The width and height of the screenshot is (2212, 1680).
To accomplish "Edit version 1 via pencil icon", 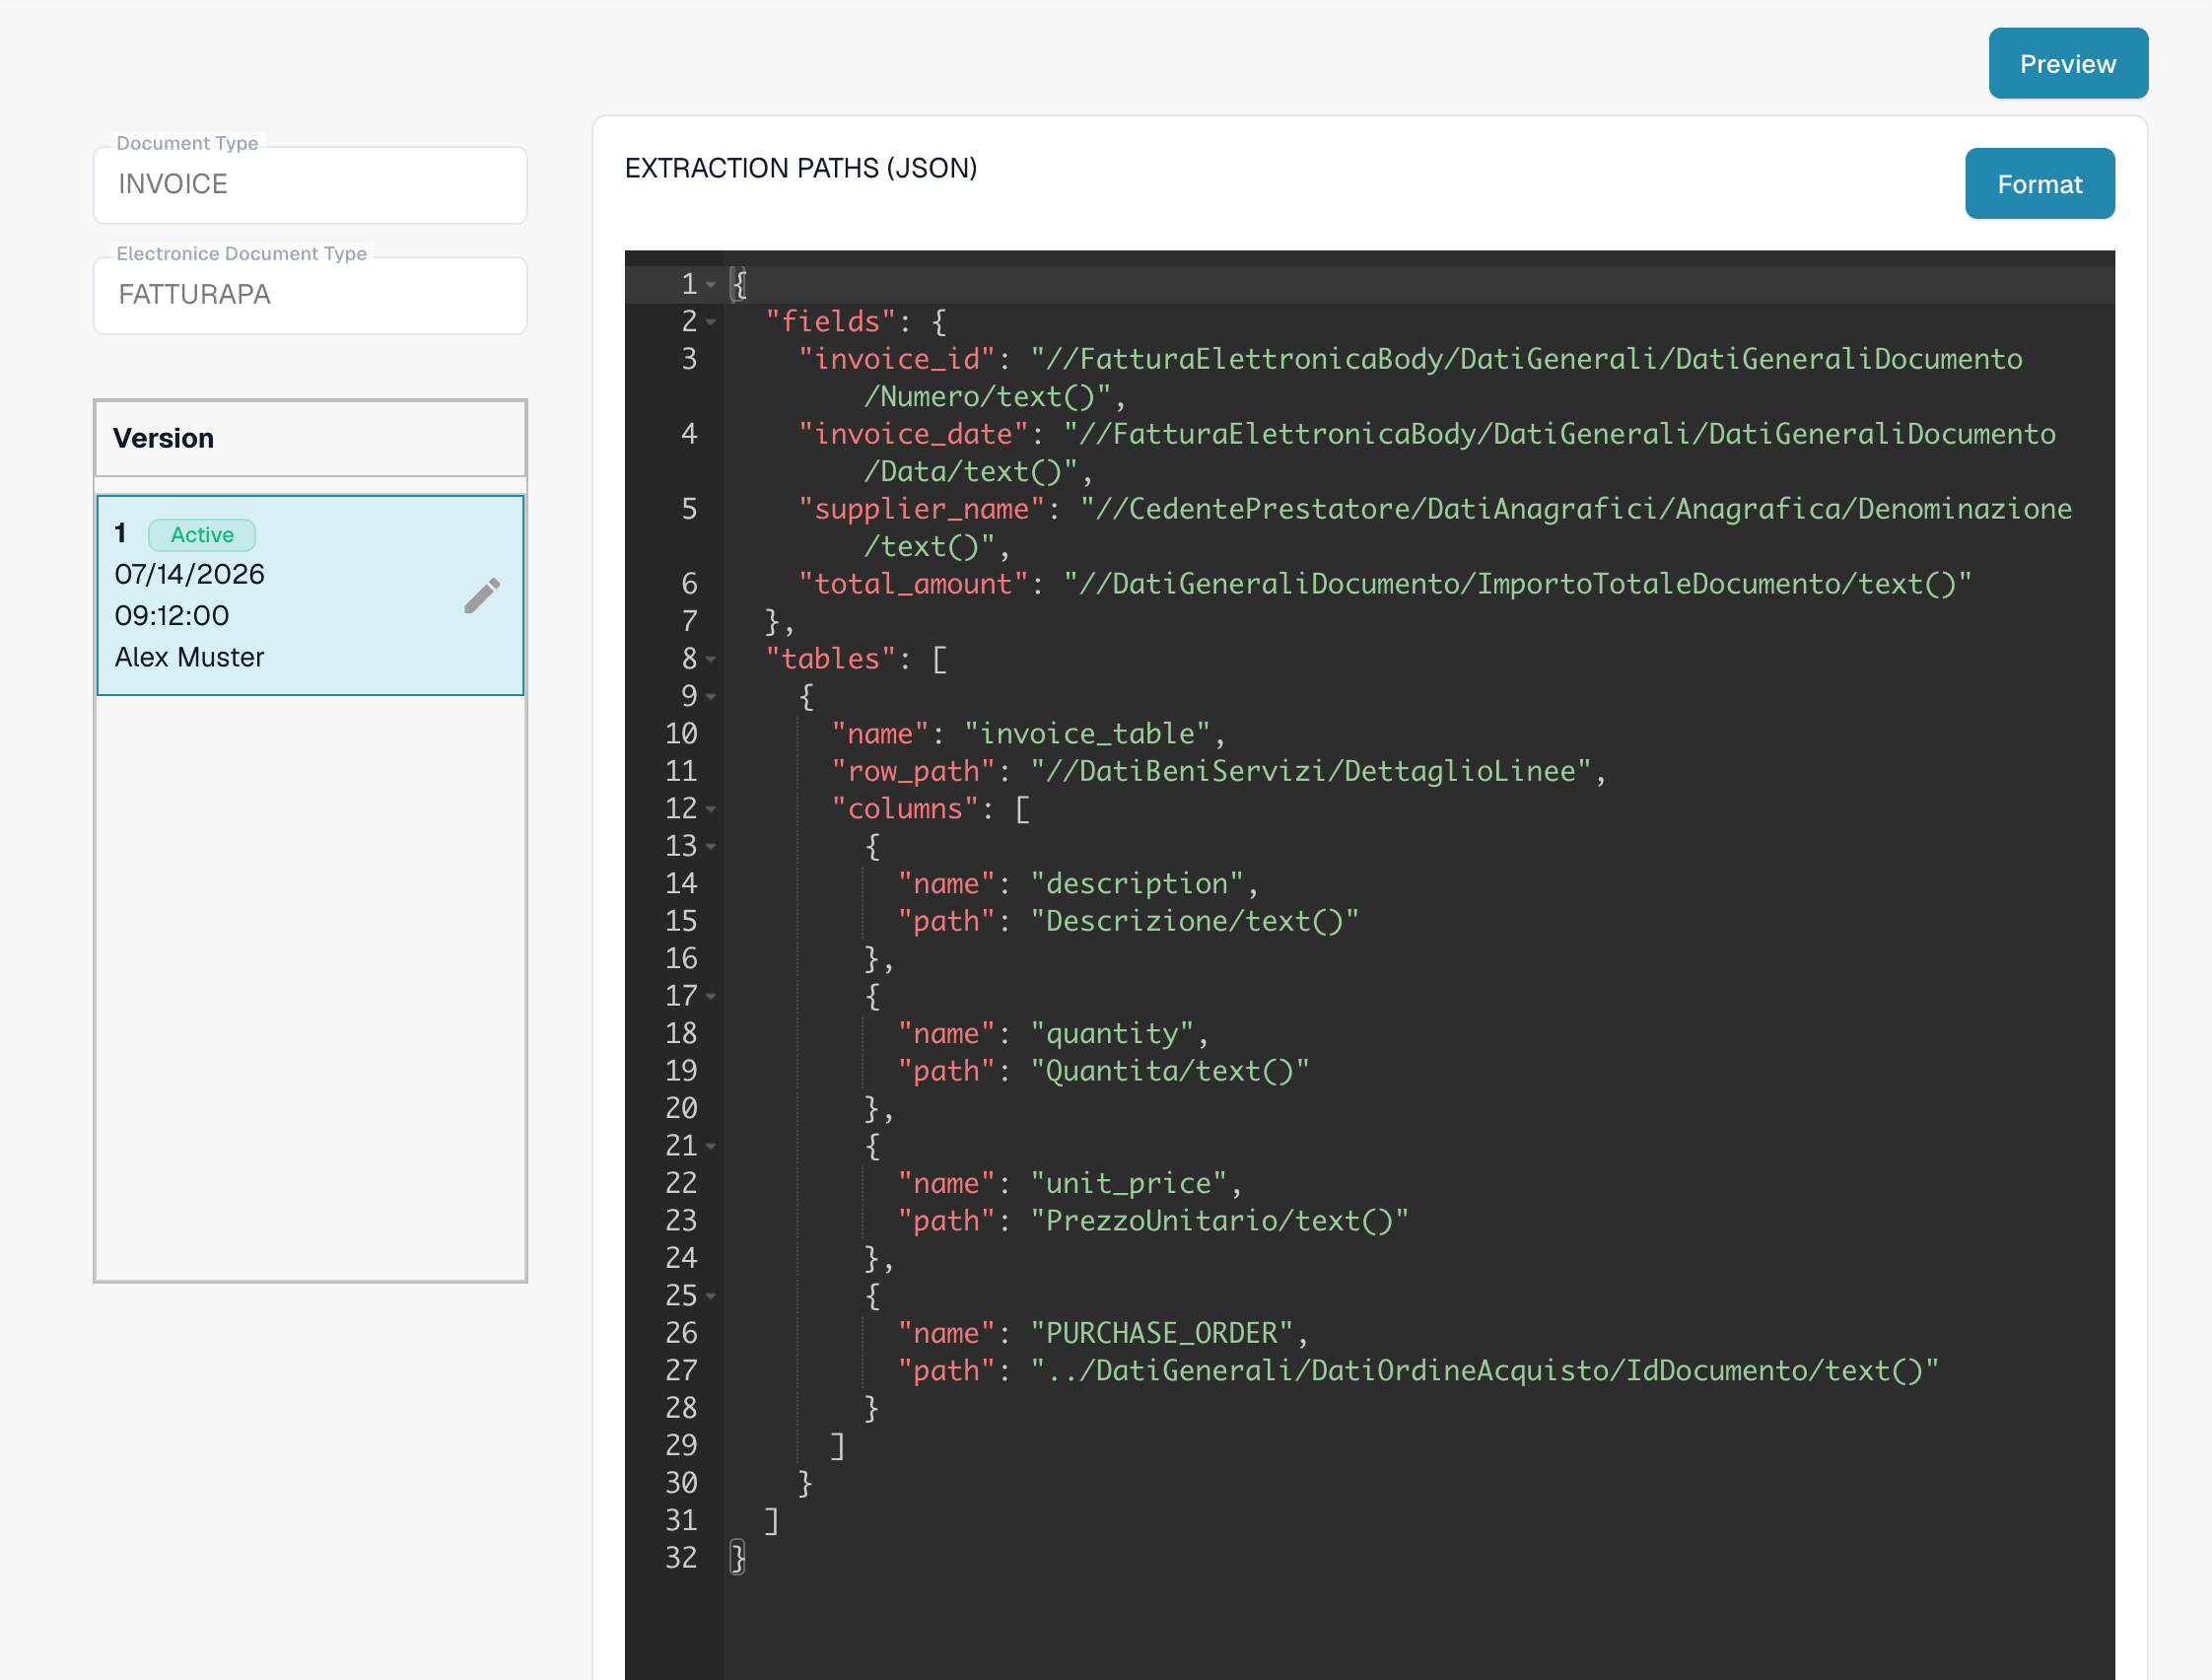I will 482,595.
